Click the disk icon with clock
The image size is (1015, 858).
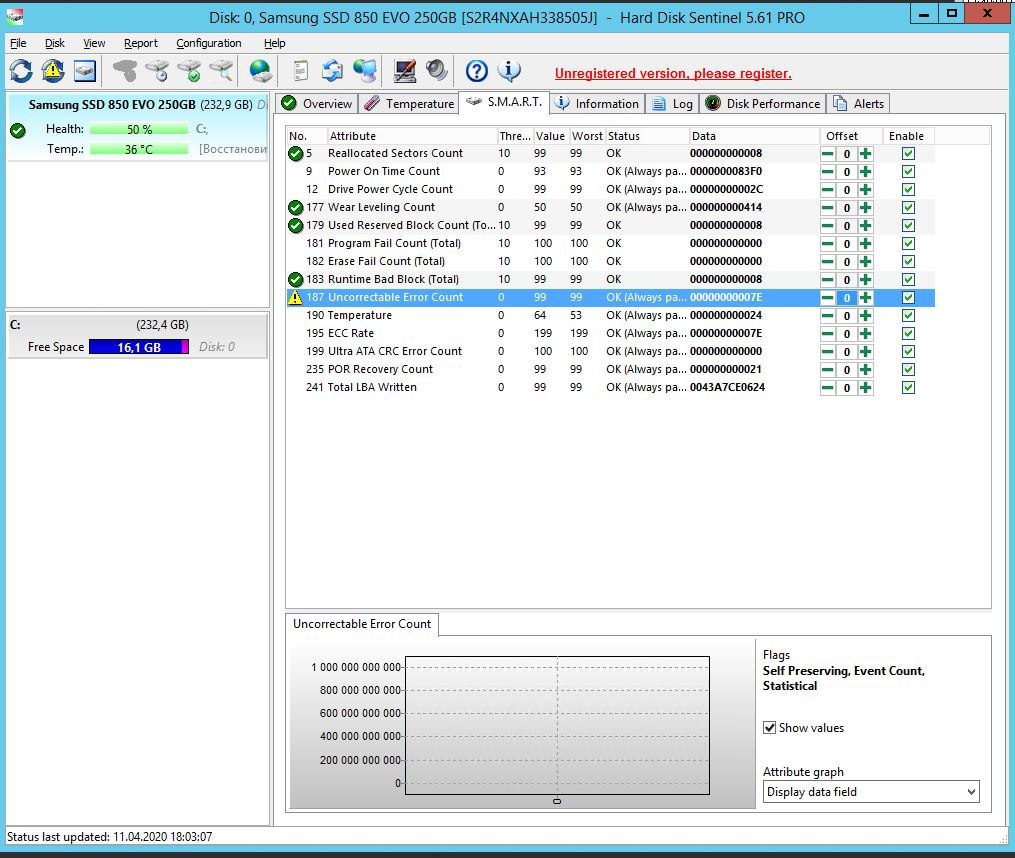157,71
